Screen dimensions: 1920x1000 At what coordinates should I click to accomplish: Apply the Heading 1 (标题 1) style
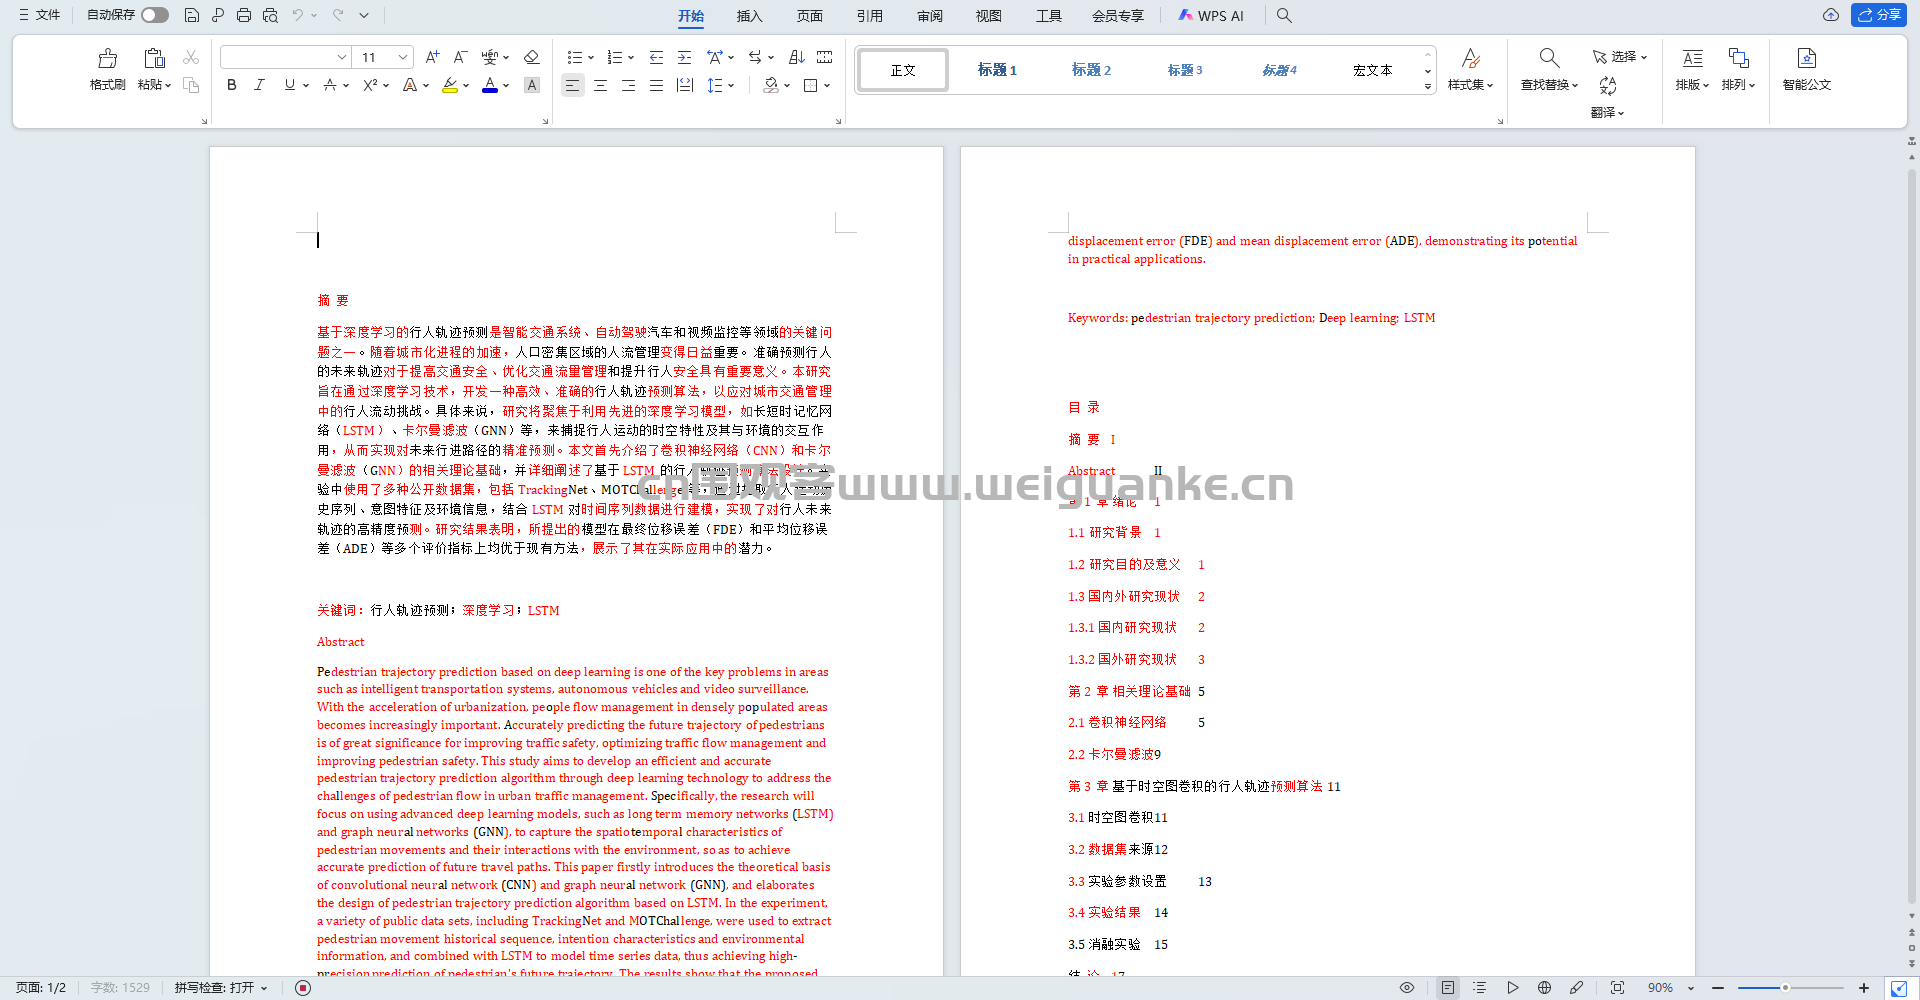(996, 70)
